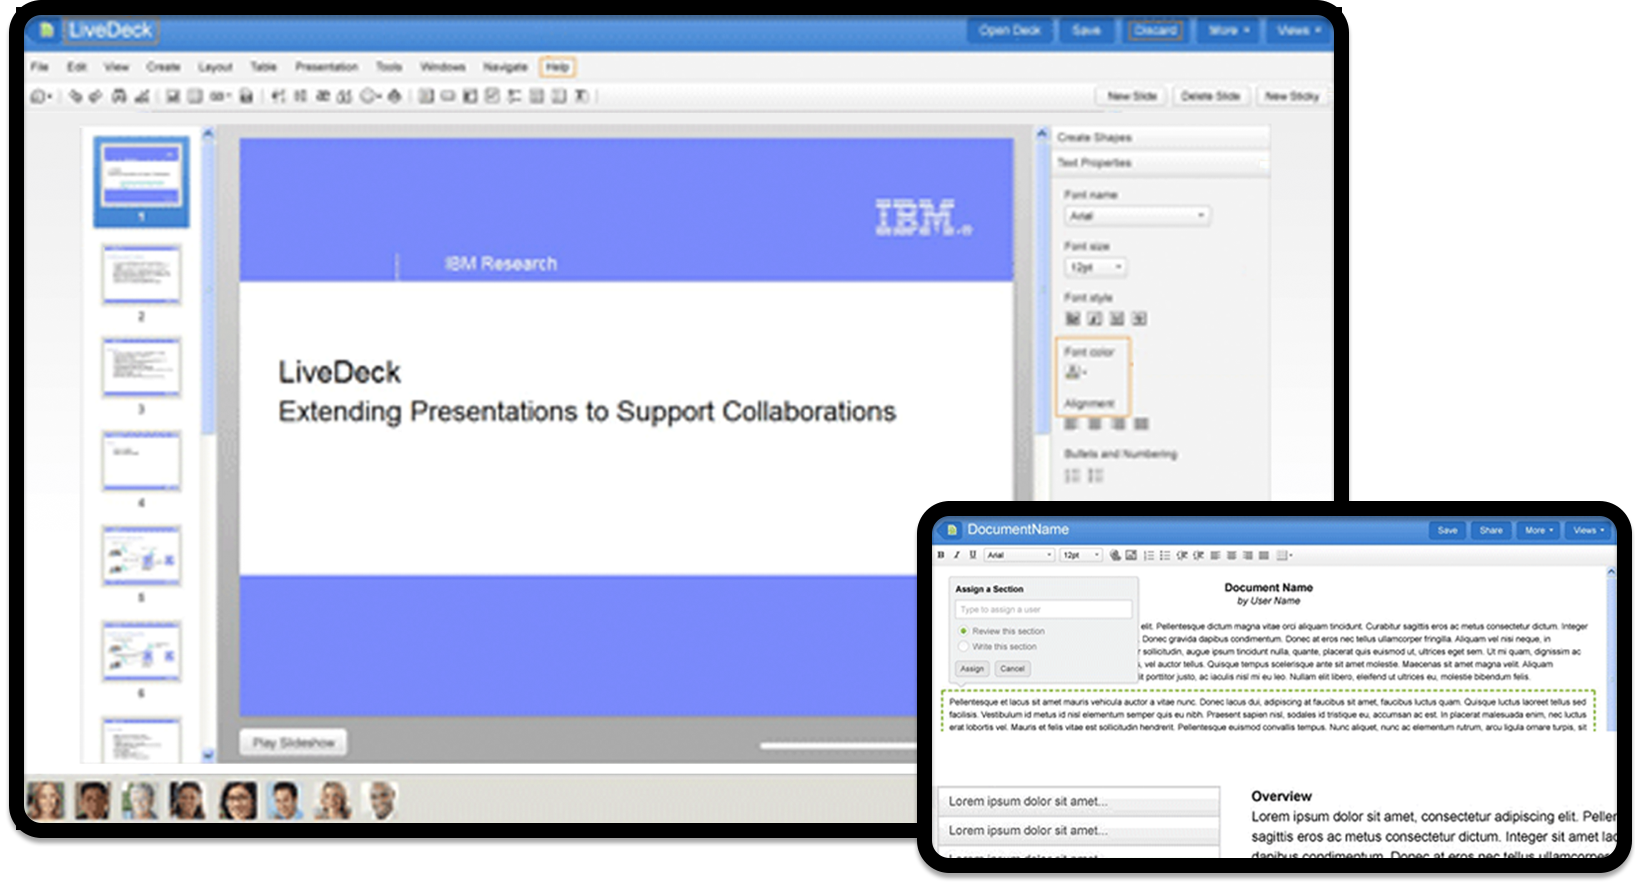Open the Create menu

[163, 67]
